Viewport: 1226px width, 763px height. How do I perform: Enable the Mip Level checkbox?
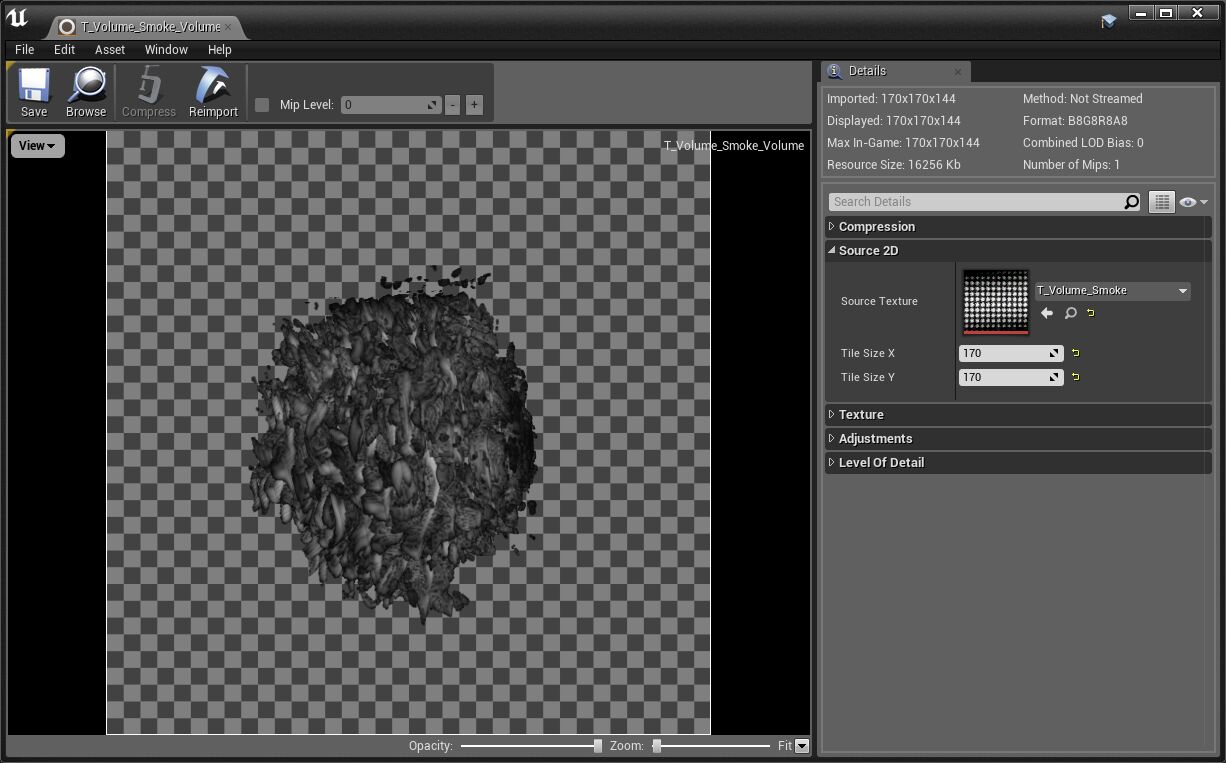(262, 105)
